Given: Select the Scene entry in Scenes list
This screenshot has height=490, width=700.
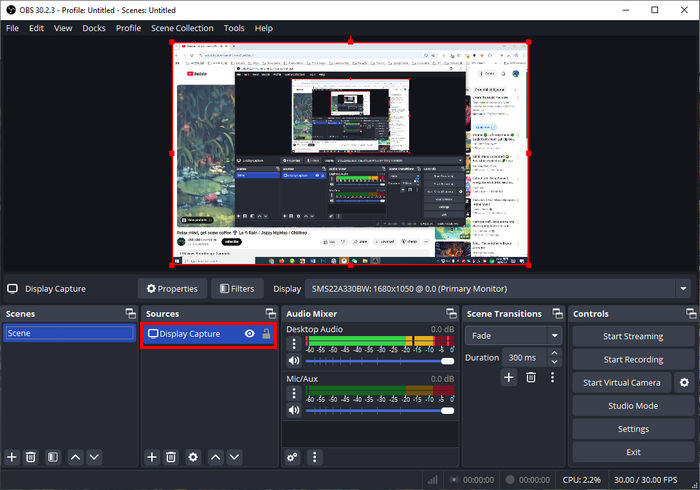Looking at the screenshot, I should (x=69, y=333).
